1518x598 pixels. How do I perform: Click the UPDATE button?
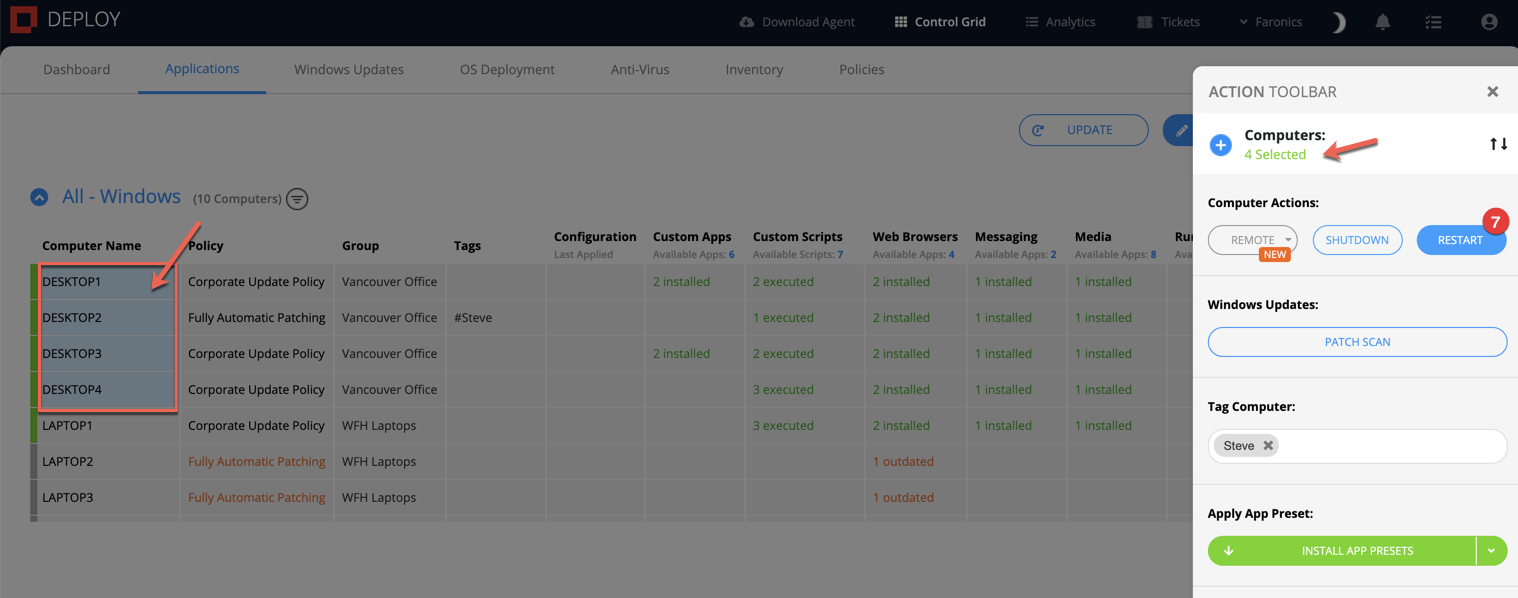point(1084,130)
